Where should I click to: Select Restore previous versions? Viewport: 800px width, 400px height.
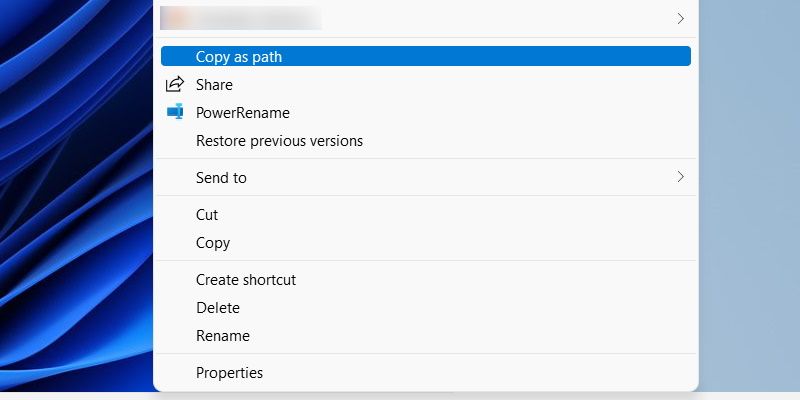tap(426, 140)
